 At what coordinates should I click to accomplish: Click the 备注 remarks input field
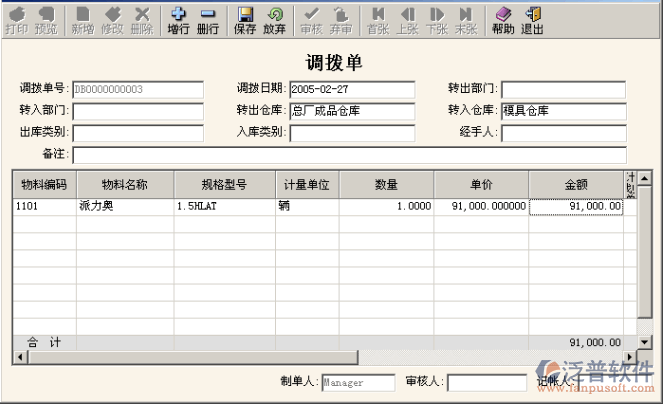click(x=349, y=155)
